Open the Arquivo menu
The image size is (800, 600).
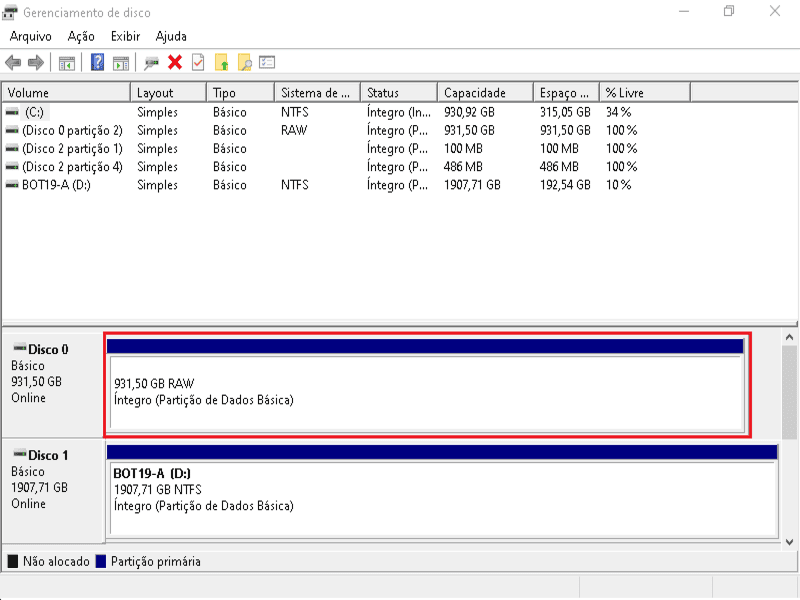(x=30, y=35)
